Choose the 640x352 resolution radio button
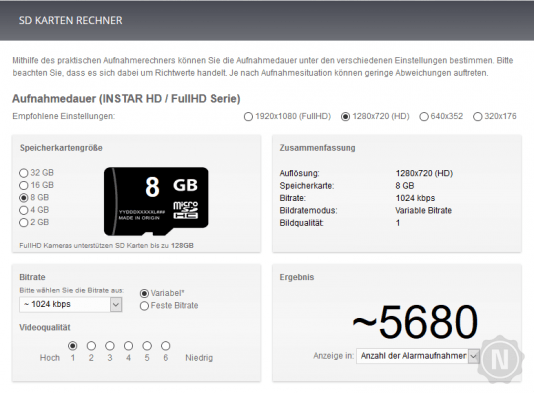Screen dimensions: 534x393 424,117
